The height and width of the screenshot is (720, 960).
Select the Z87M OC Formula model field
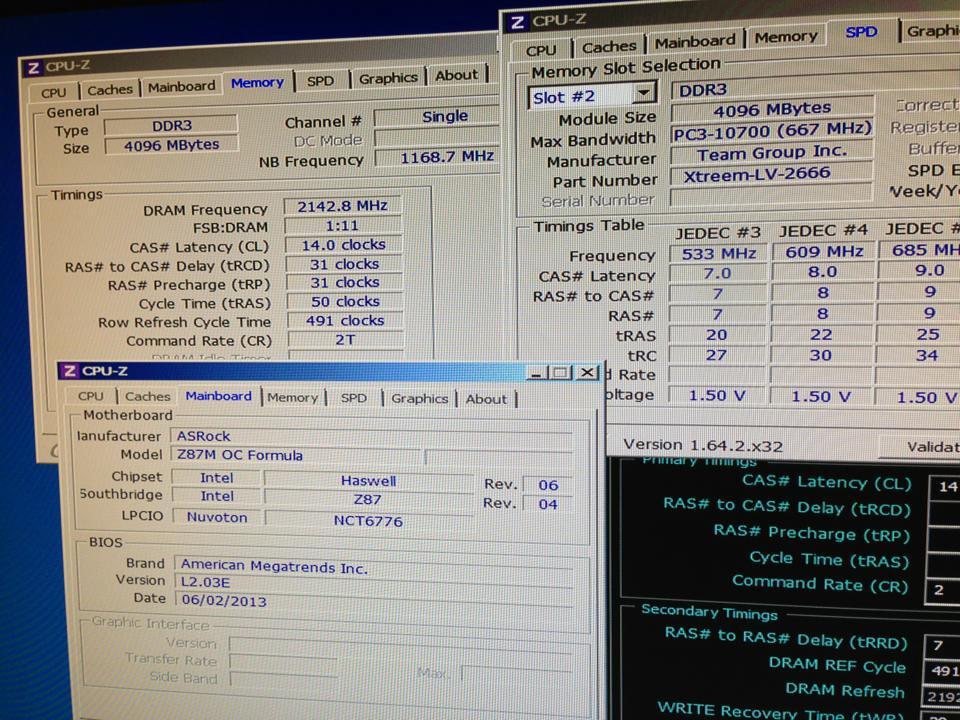point(295,456)
